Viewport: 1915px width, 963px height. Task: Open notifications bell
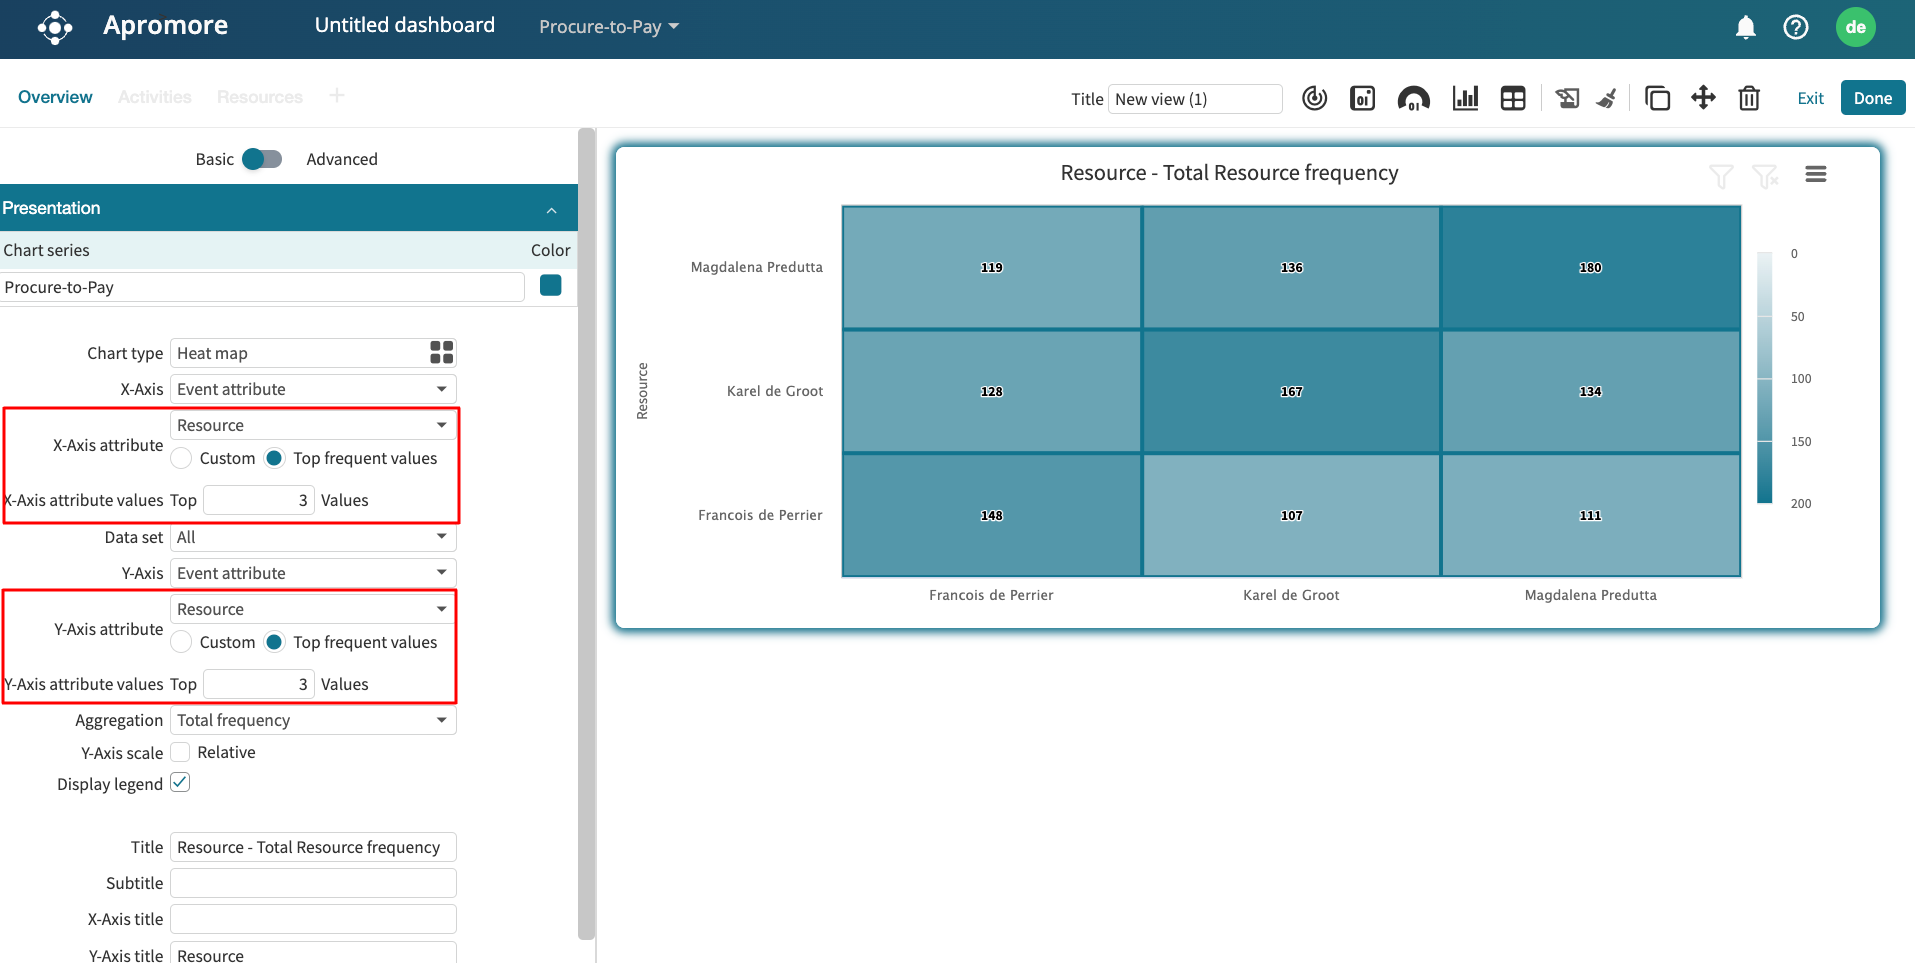tap(1746, 27)
